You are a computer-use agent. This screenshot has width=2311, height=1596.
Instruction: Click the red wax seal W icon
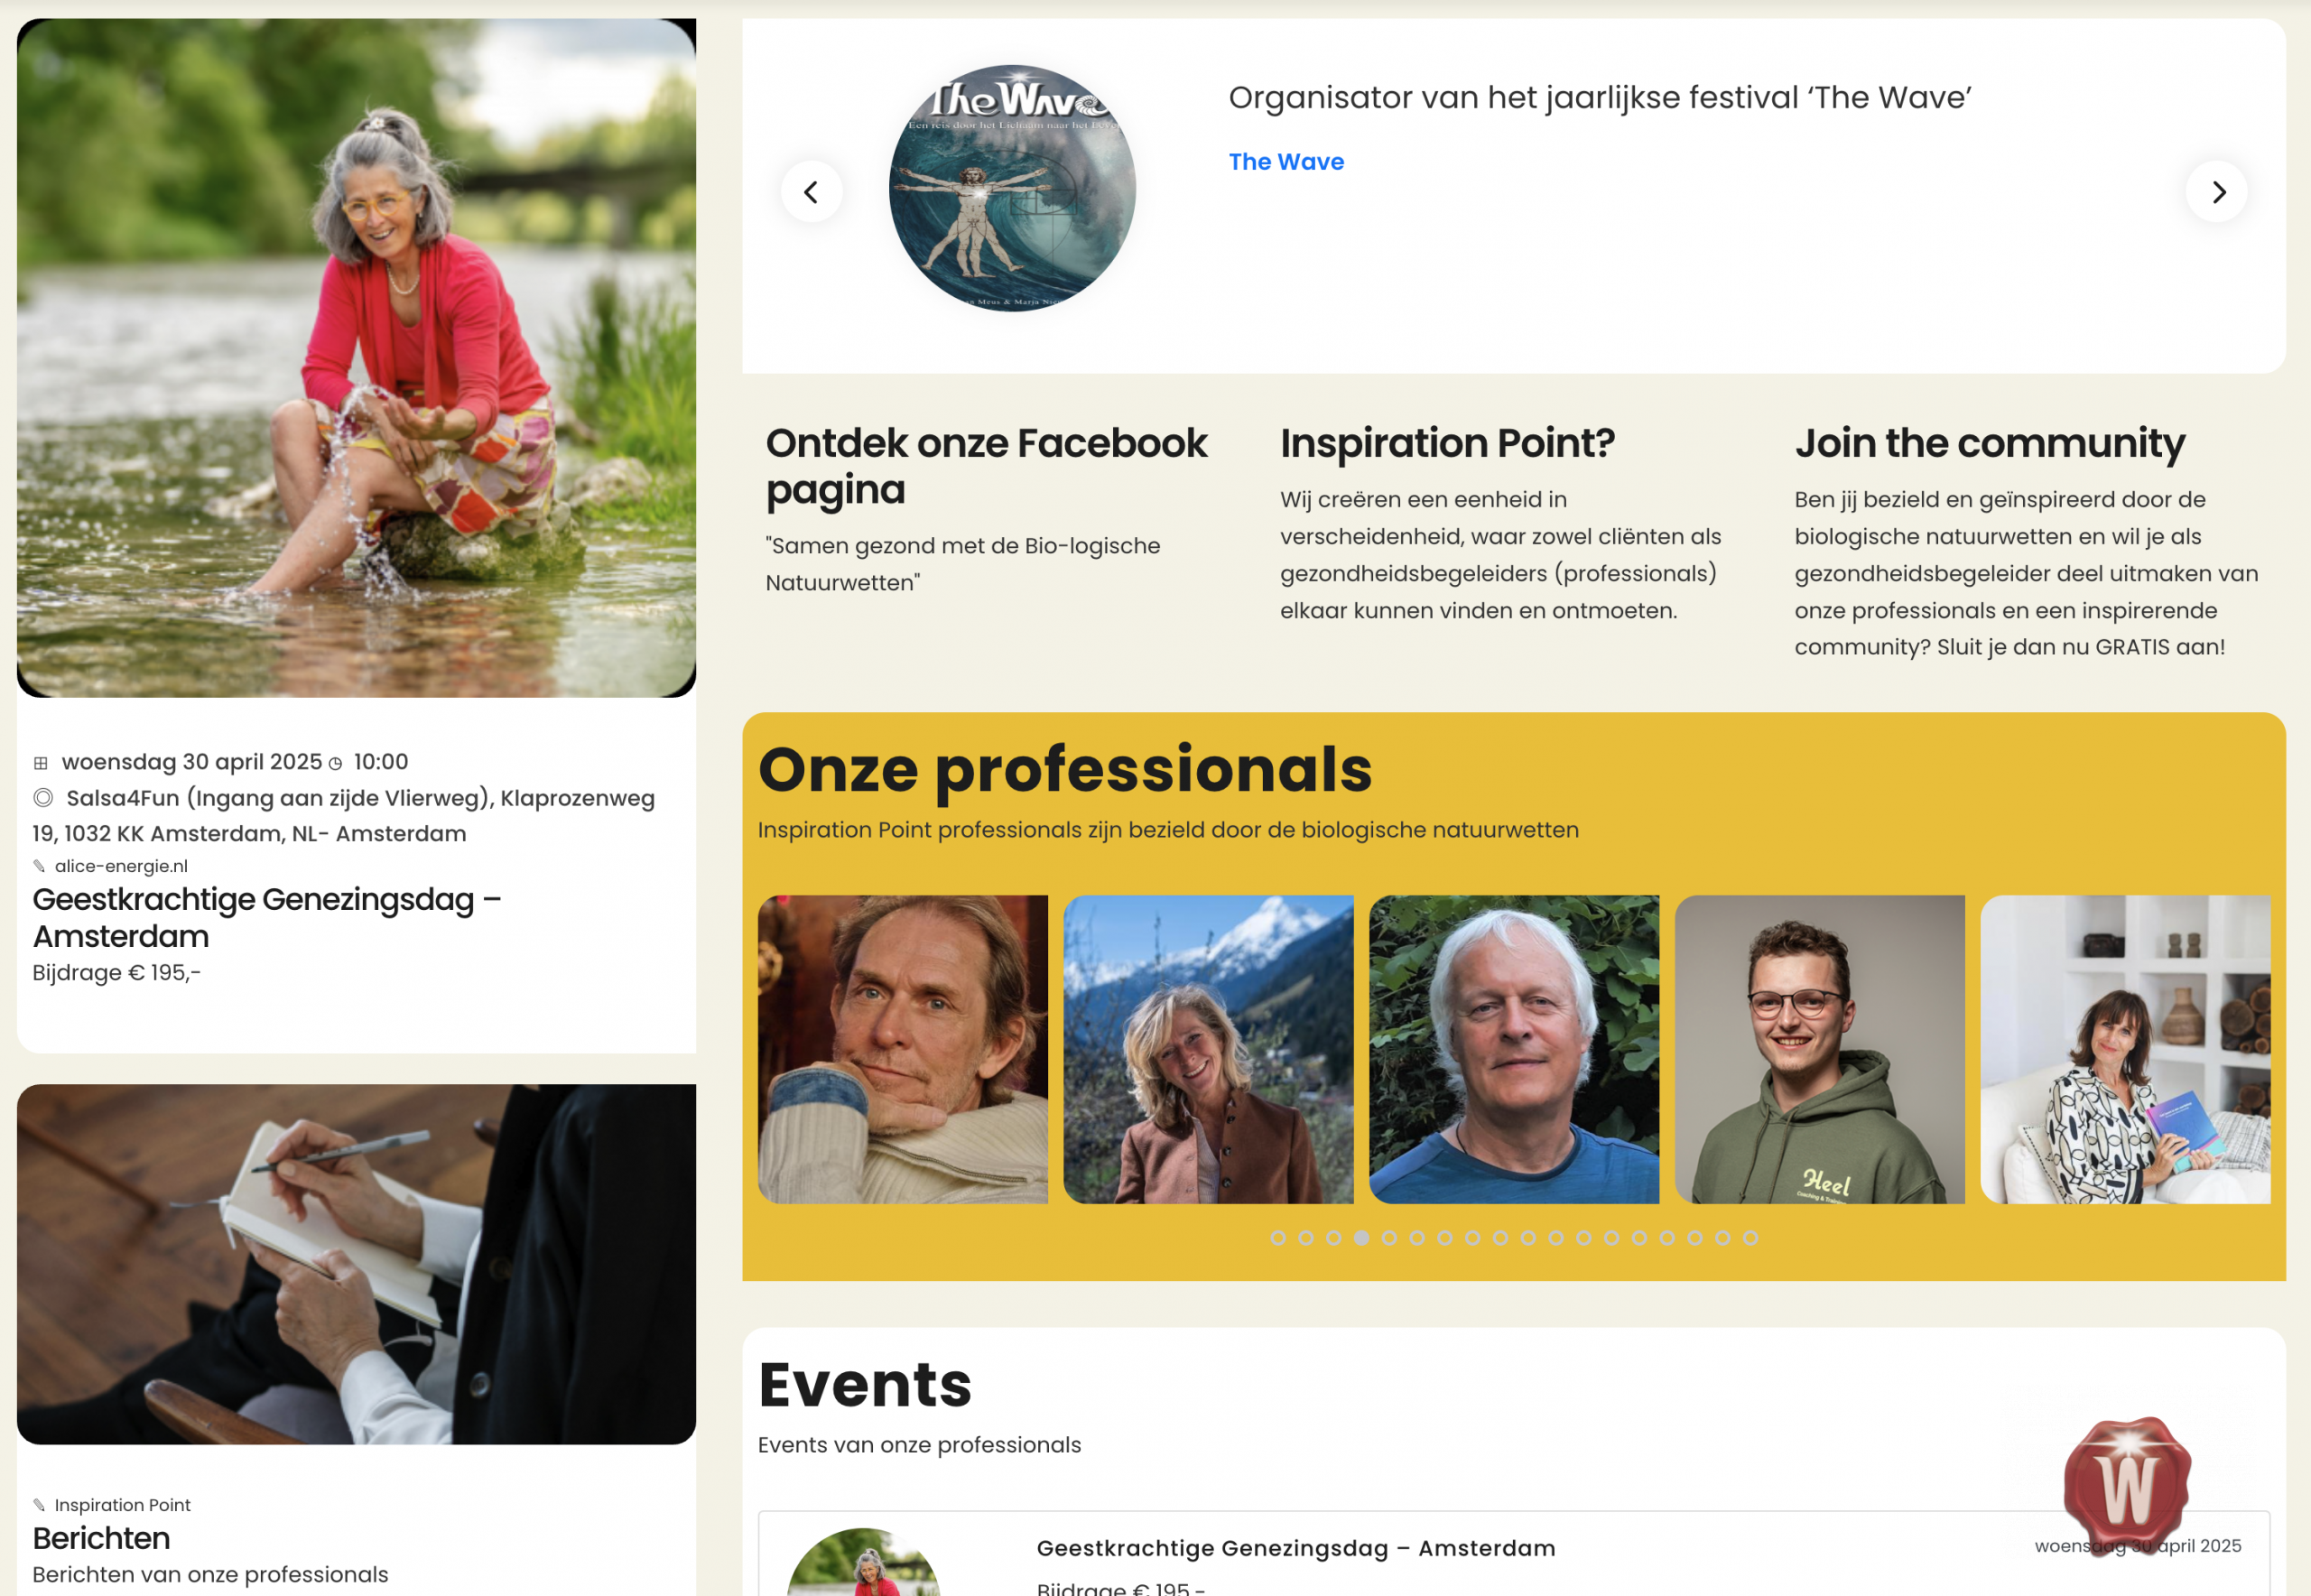[2127, 1485]
